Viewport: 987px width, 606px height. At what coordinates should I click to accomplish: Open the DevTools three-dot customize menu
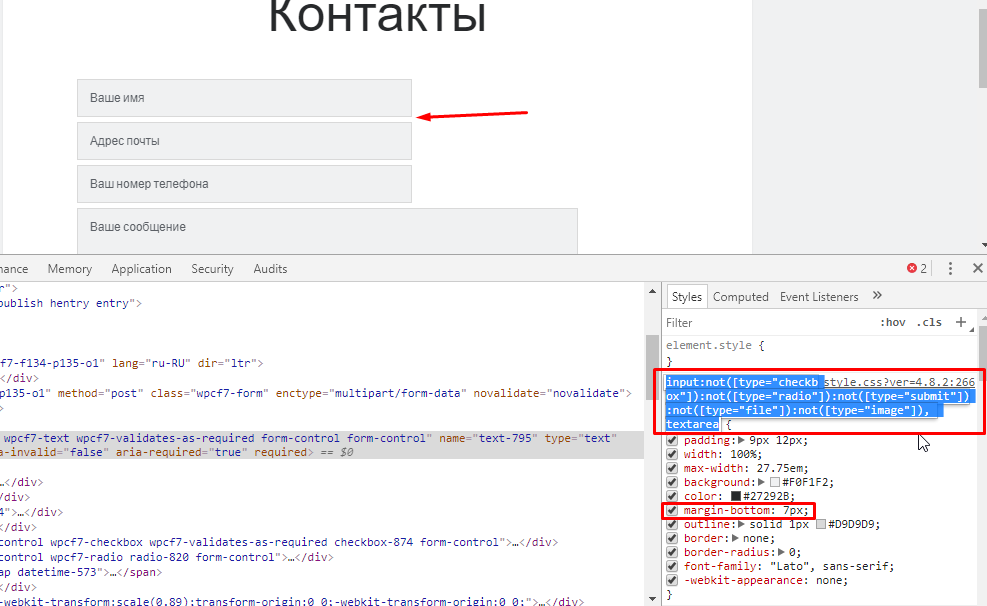tap(950, 269)
